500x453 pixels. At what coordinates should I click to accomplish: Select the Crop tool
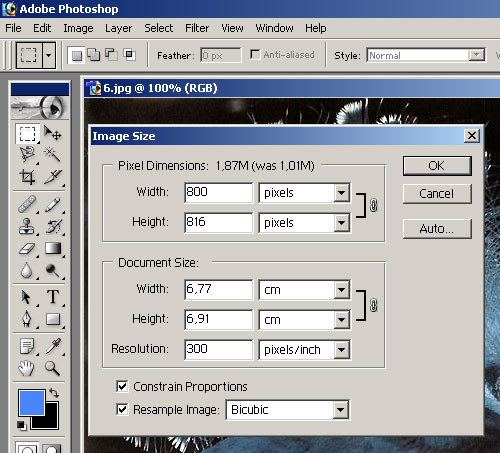coord(27,177)
